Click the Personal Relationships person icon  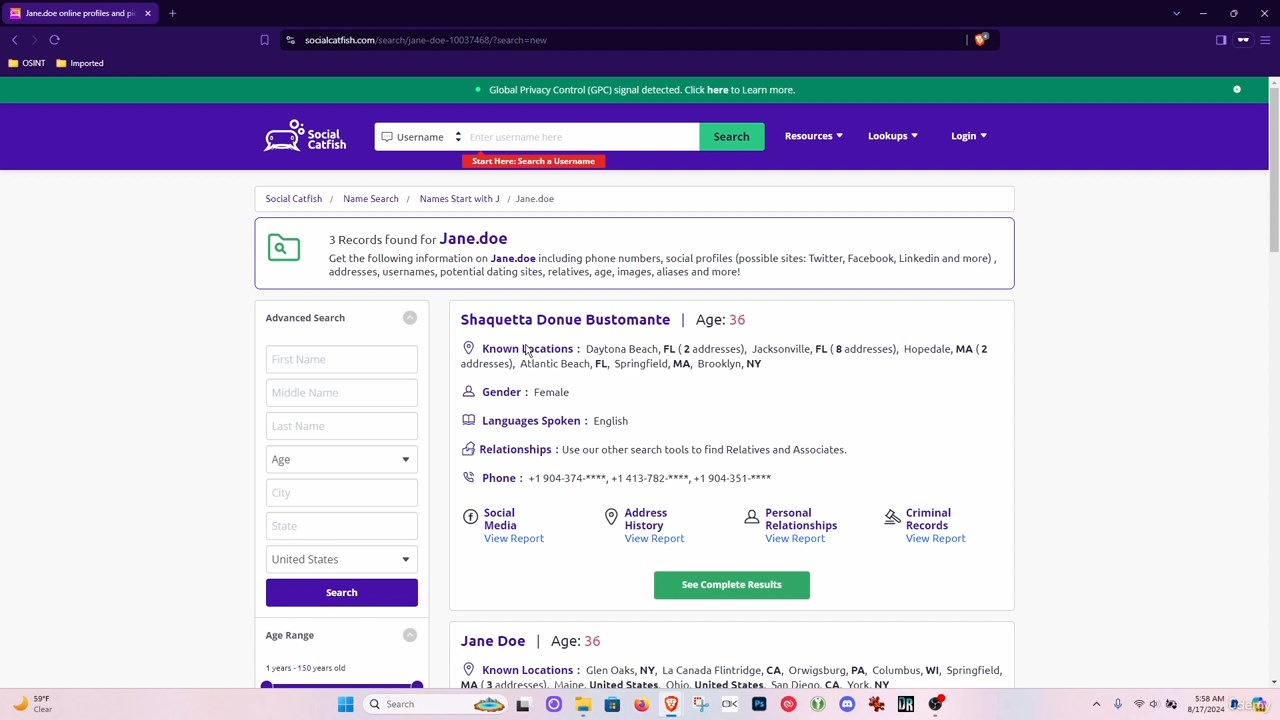(752, 517)
